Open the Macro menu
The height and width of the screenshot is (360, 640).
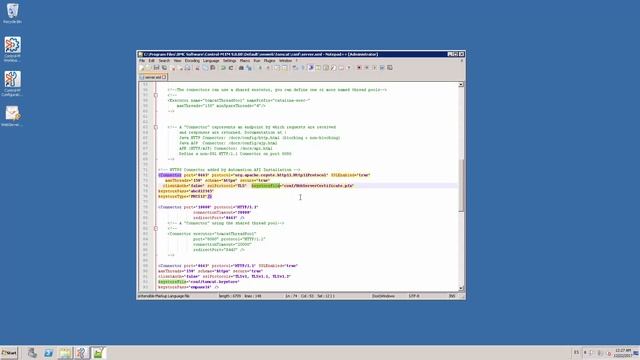tap(244, 60)
